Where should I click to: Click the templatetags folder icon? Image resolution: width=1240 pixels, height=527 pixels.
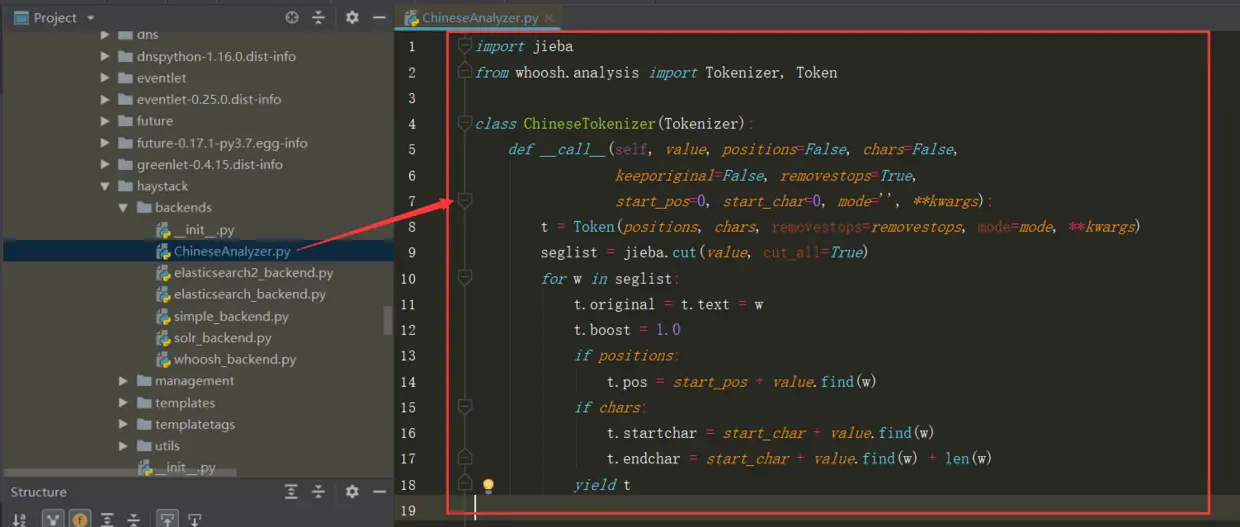coord(143,425)
